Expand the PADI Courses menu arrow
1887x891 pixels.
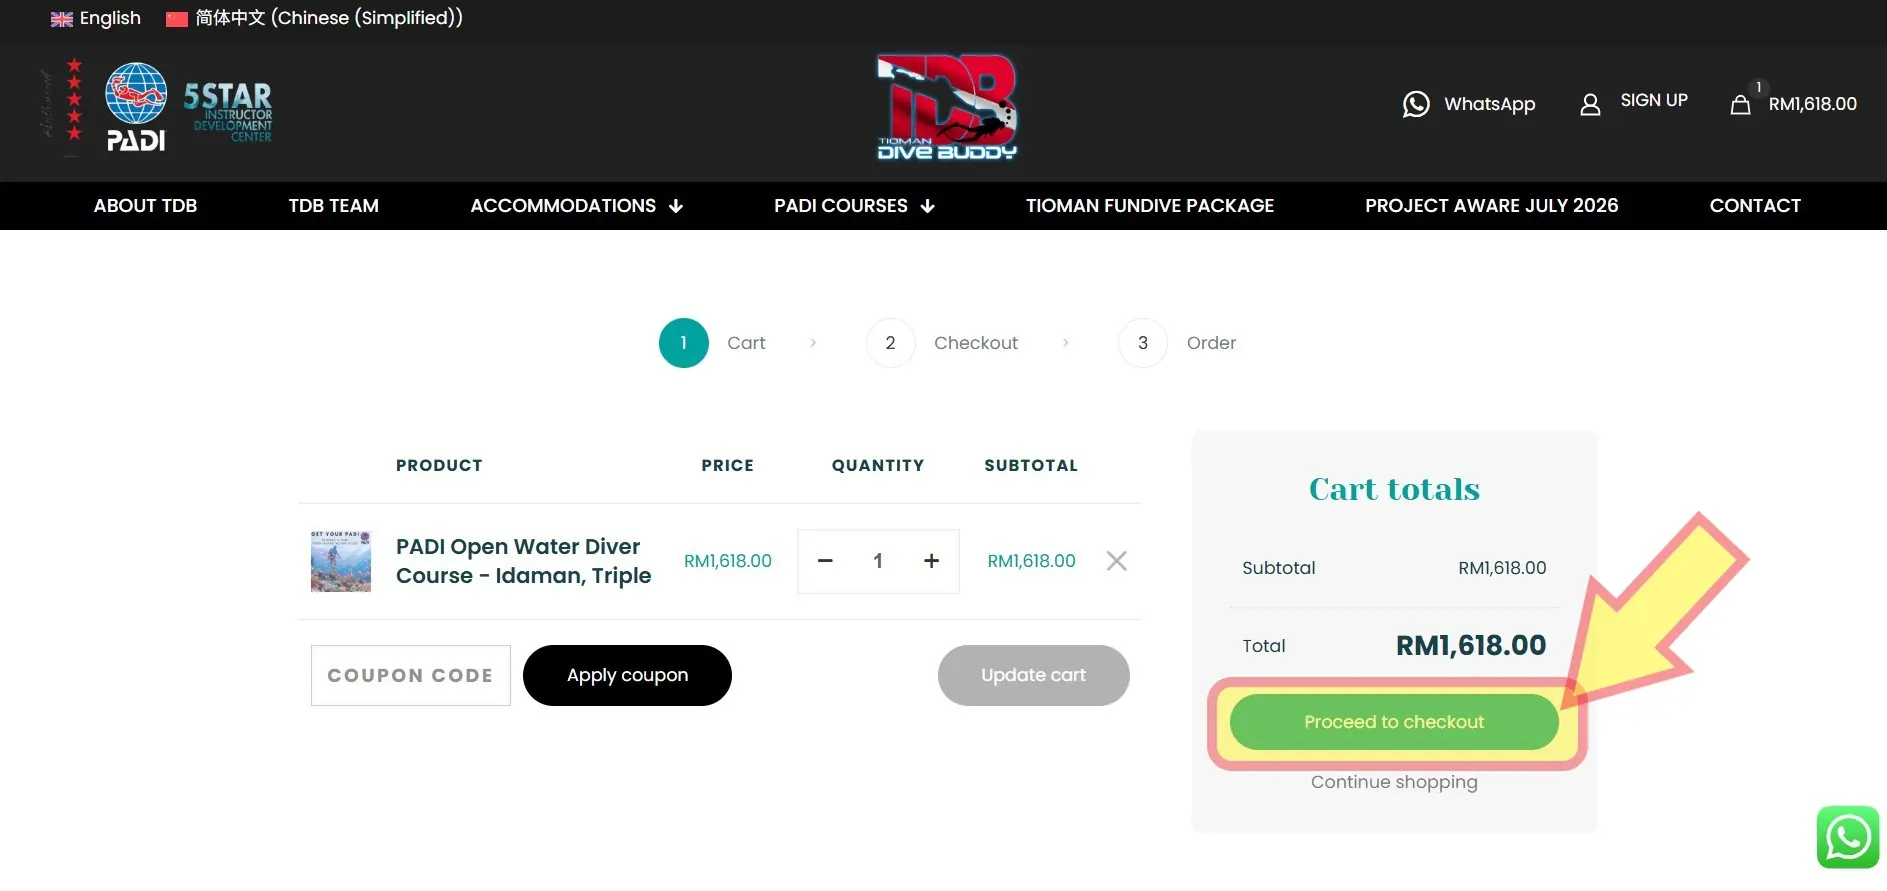tap(927, 206)
